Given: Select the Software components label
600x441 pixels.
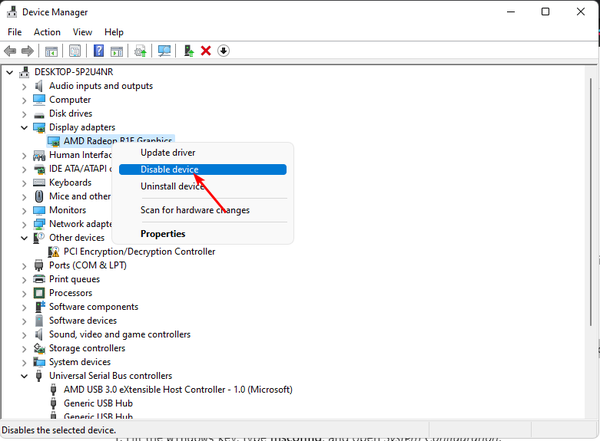Looking at the screenshot, I should (x=93, y=307).
